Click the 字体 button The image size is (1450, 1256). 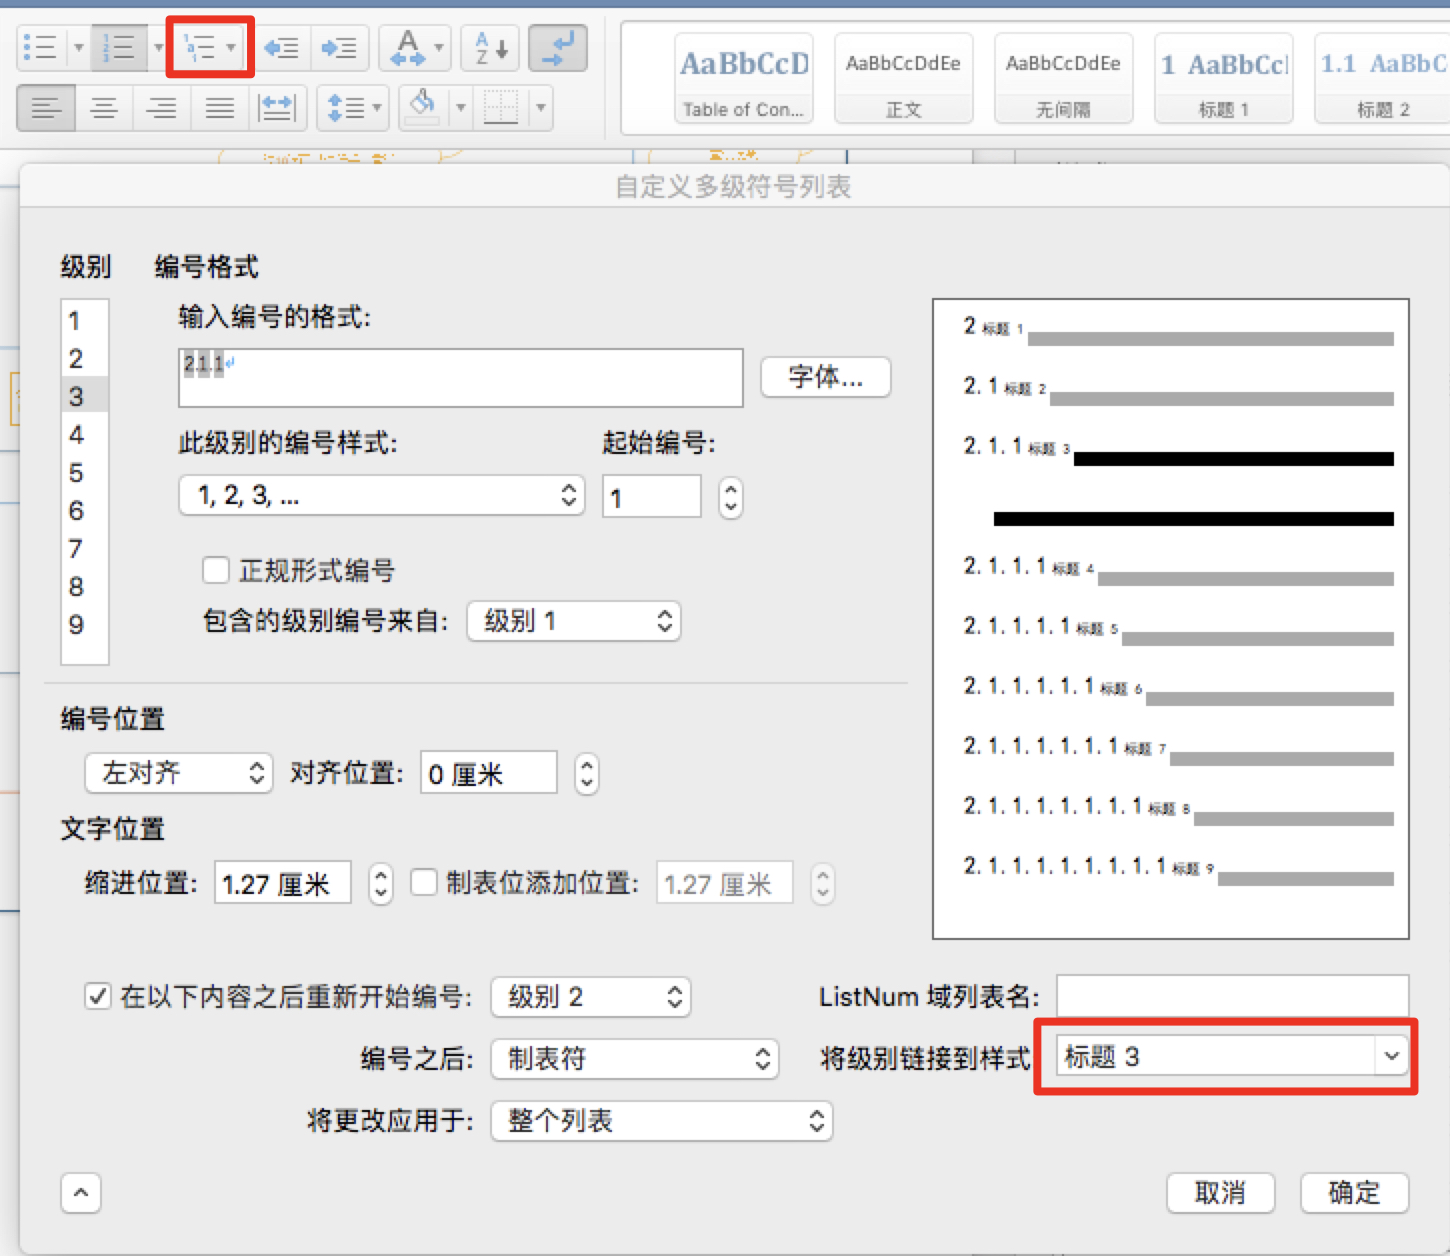[x=825, y=377]
